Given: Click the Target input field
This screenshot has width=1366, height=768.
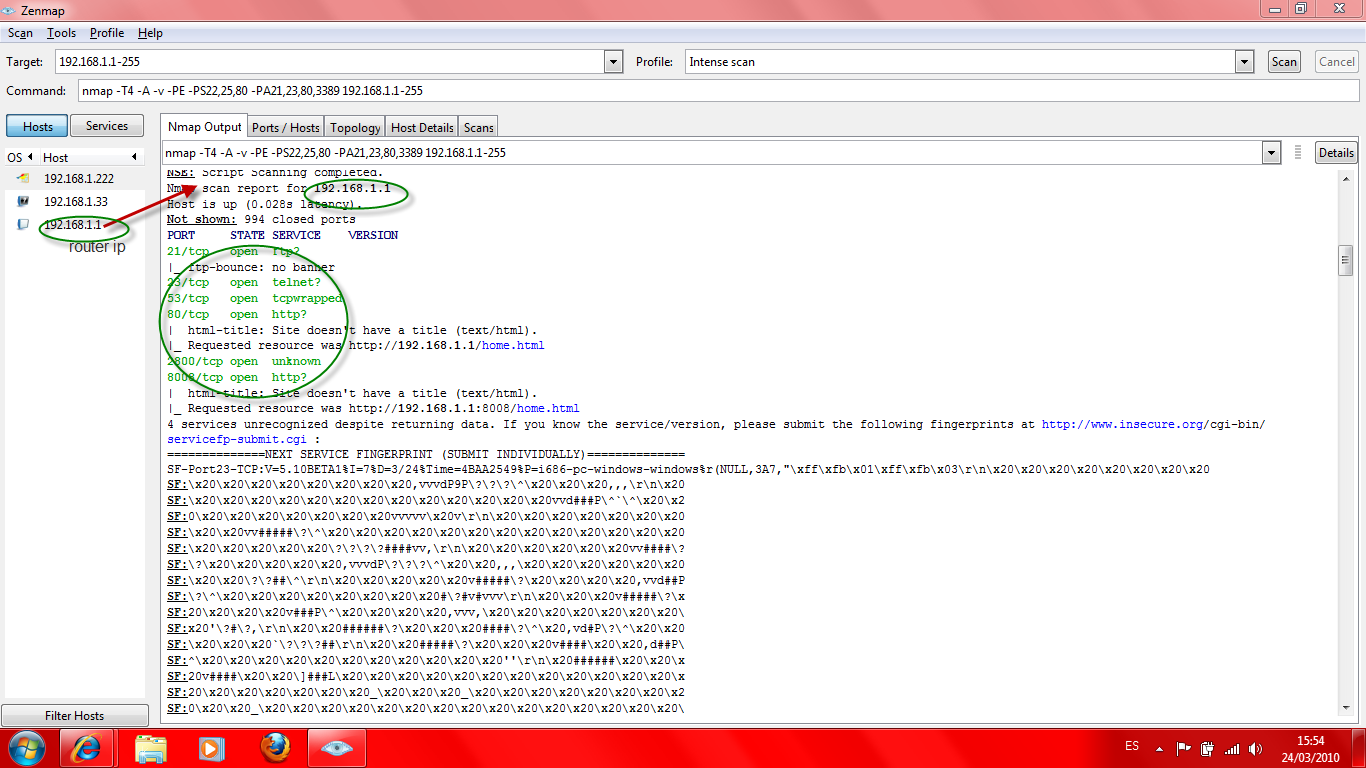Looking at the screenshot, I should tap(330, 62).
